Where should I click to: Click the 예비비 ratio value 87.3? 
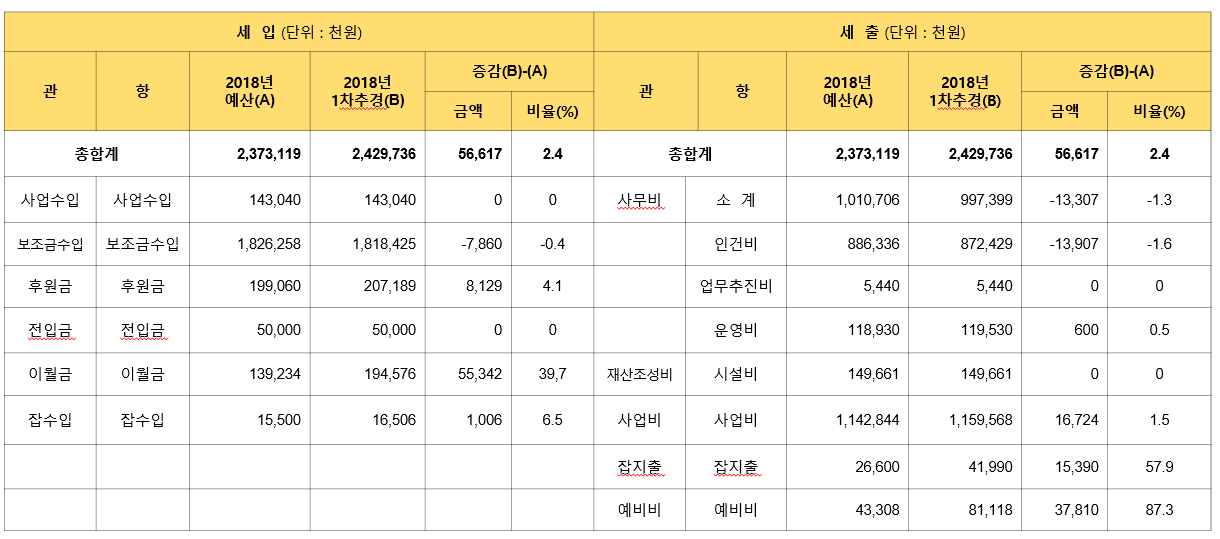pos(1159,510)
